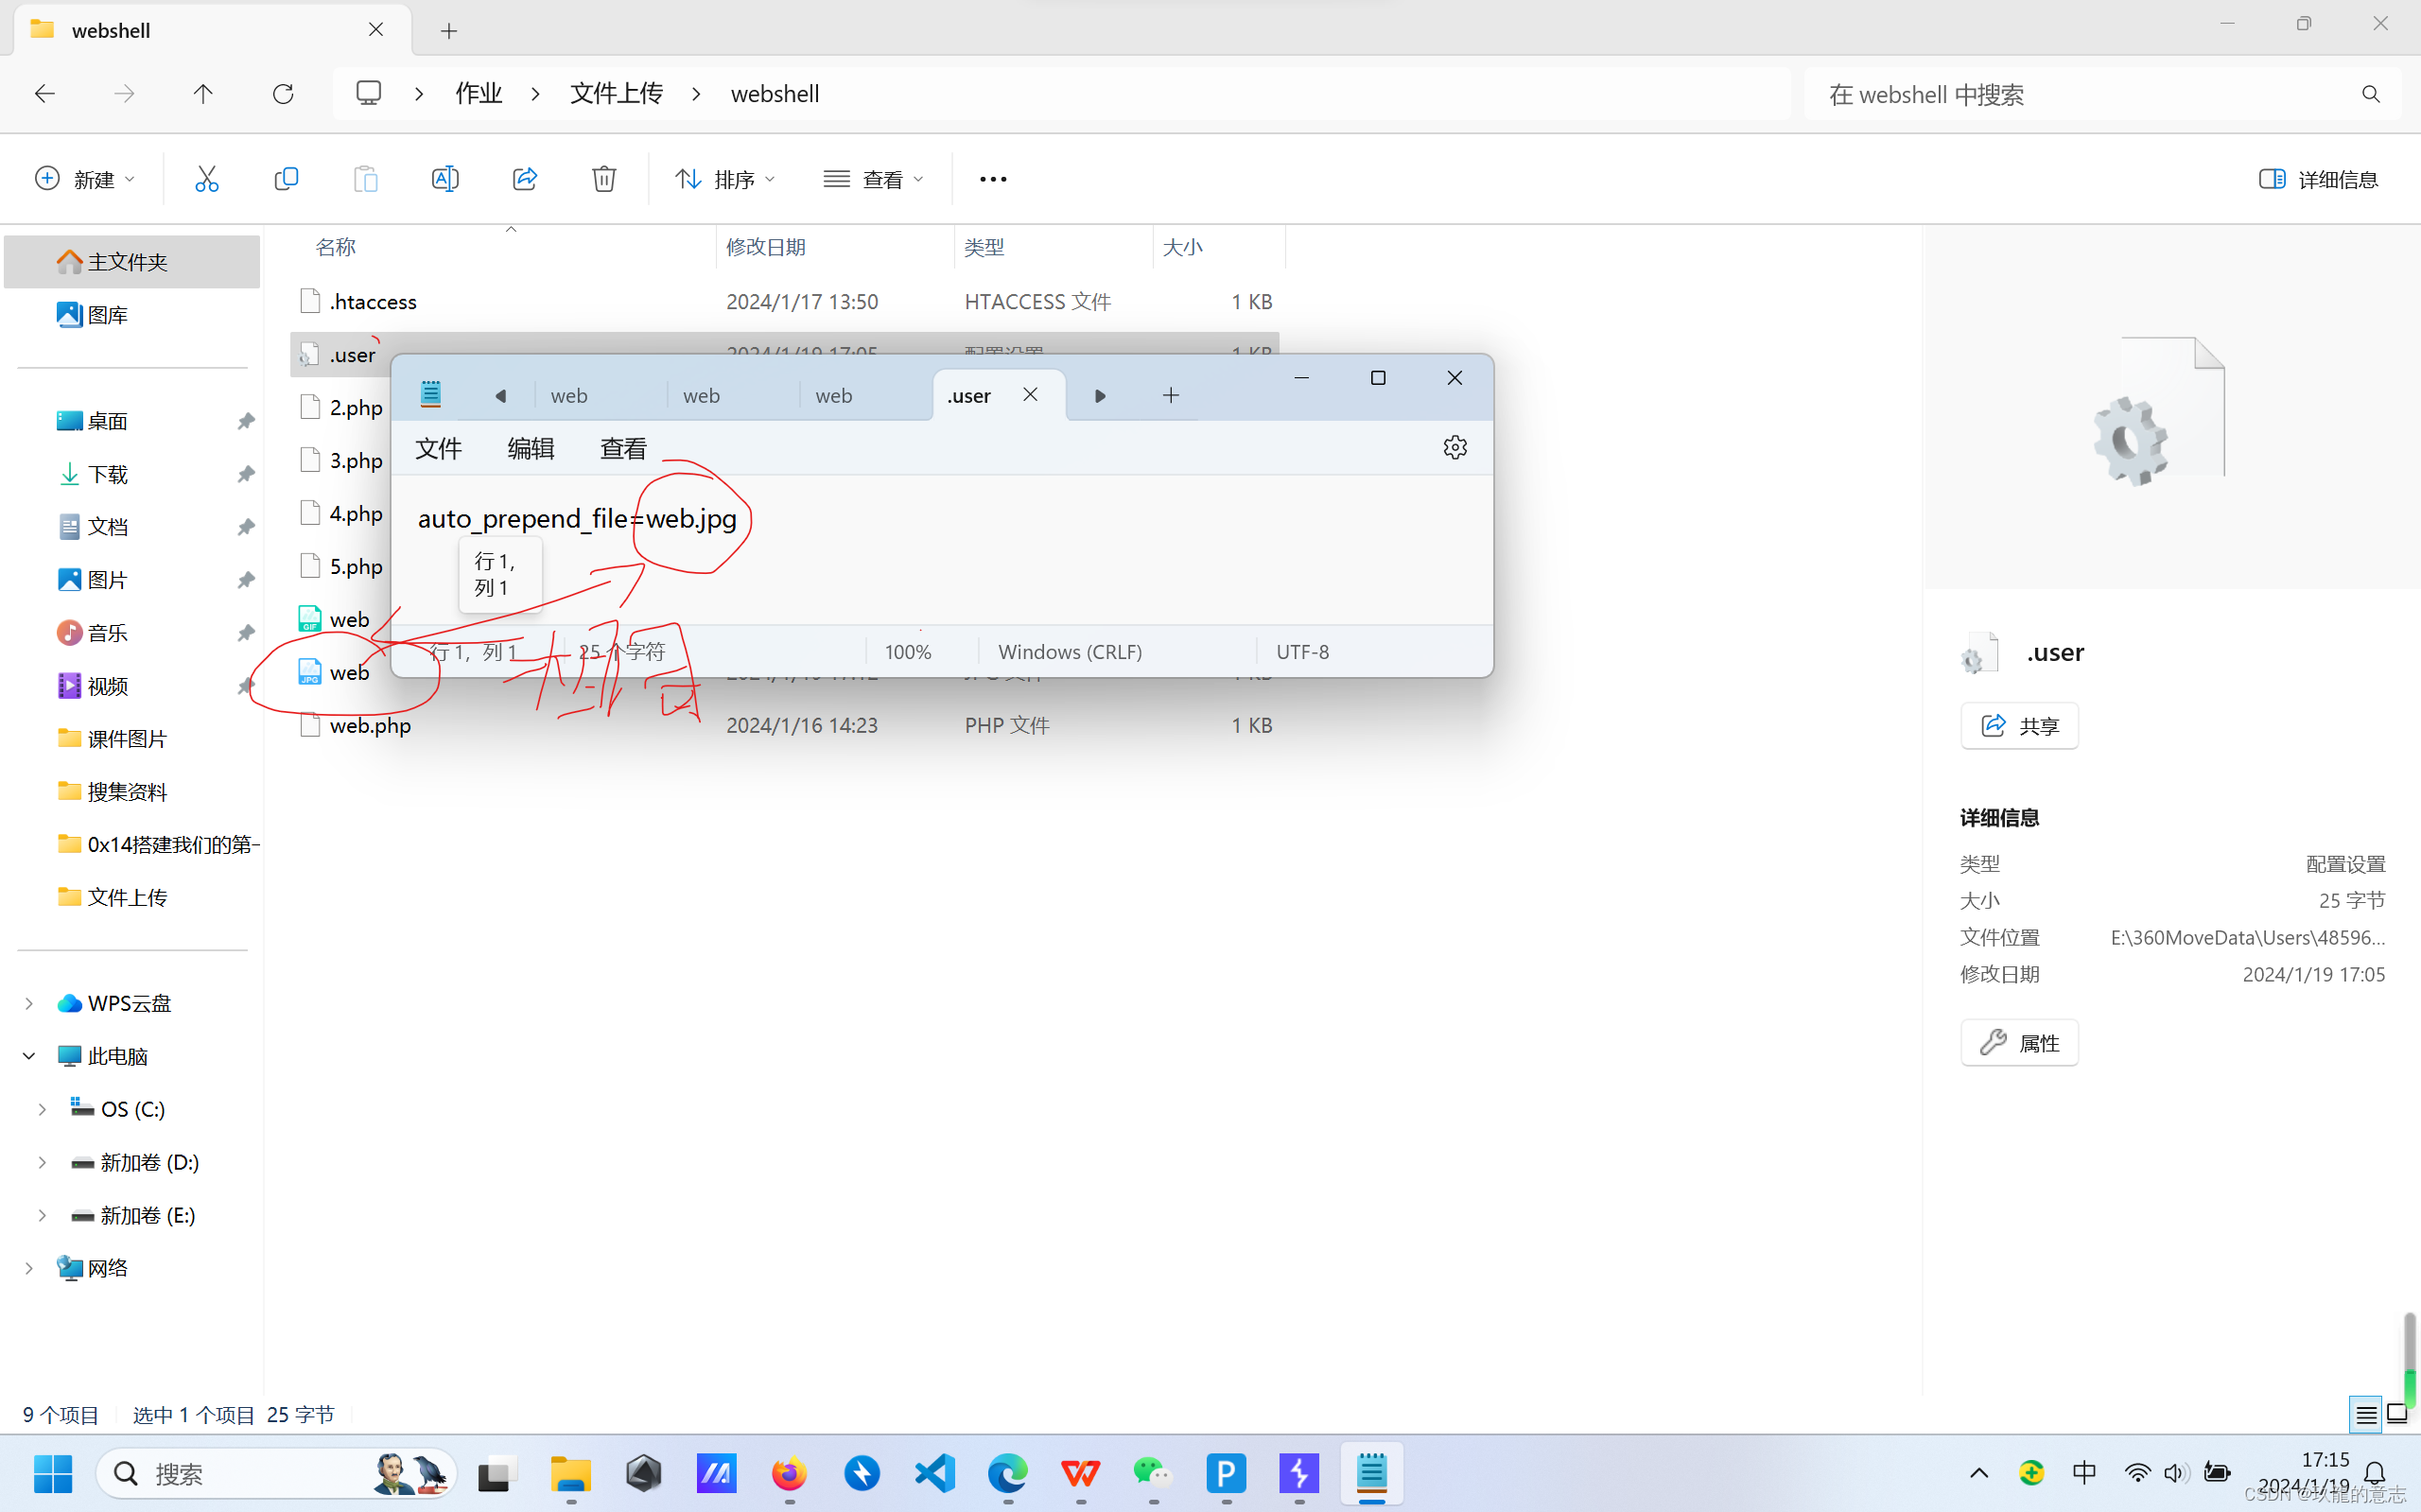Click the clock showing 17:15
This screenshot has width=2421, height=1512.
pyautogui.click(x=2325, y=1460)
